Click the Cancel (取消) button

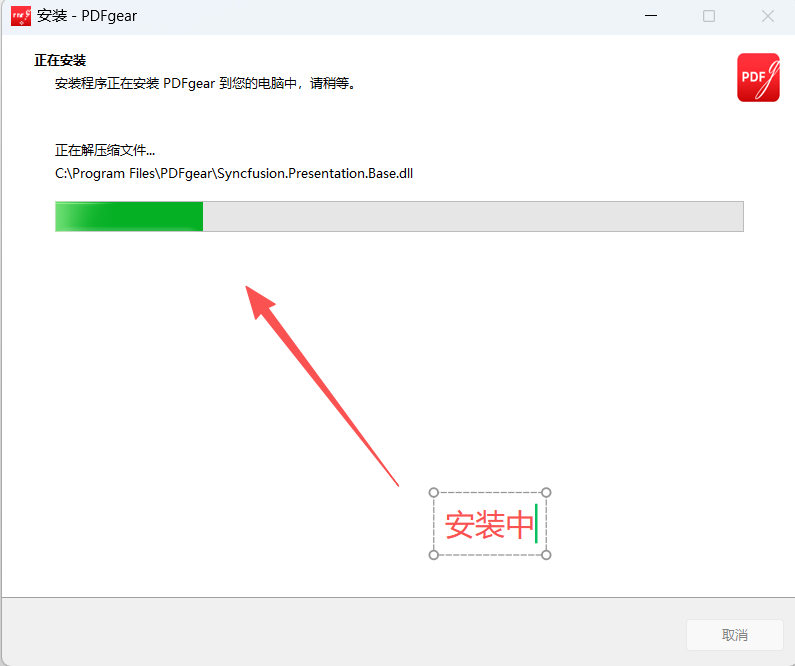735,635
